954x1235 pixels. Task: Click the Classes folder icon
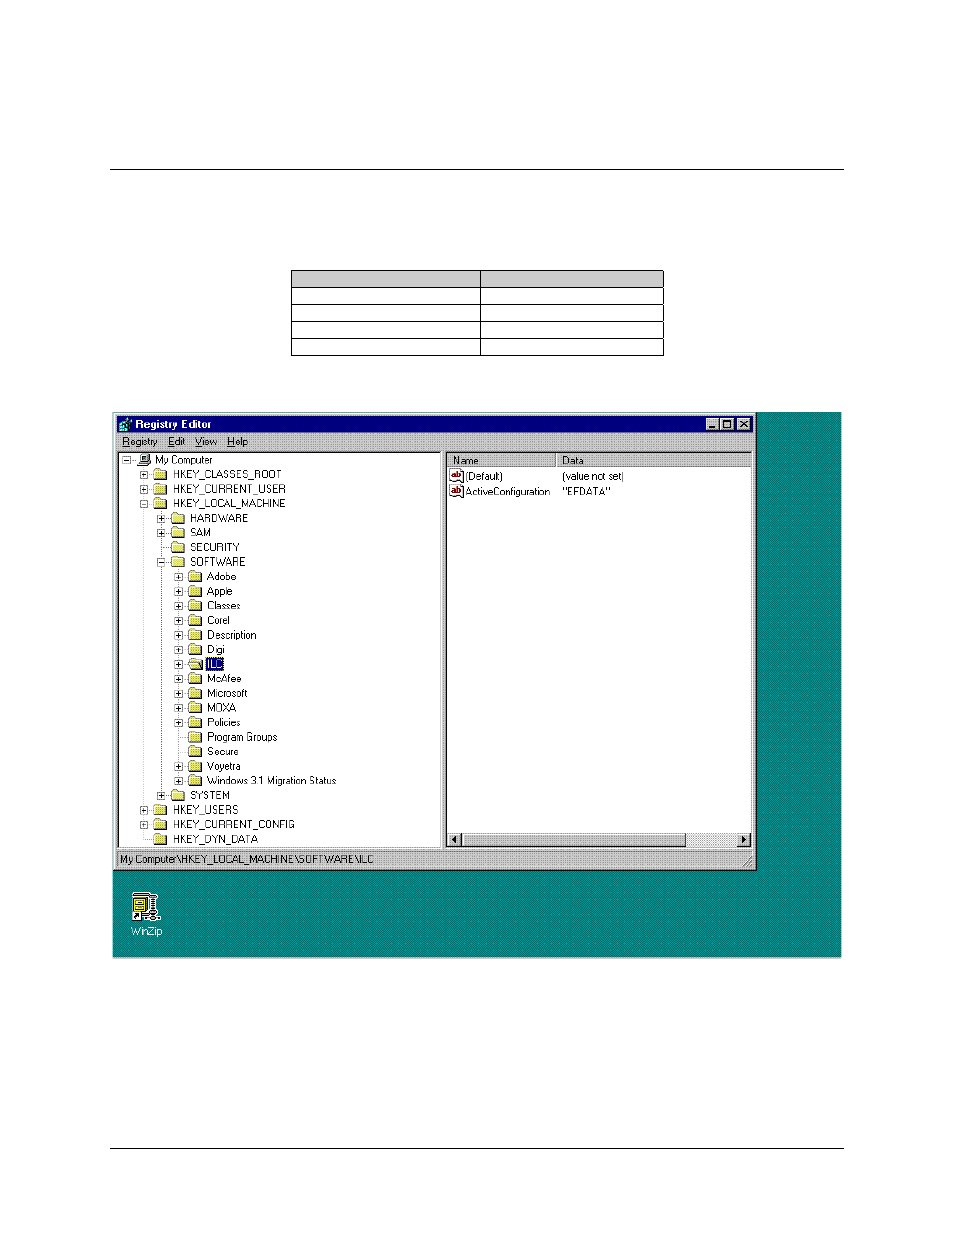pos(195,606)
